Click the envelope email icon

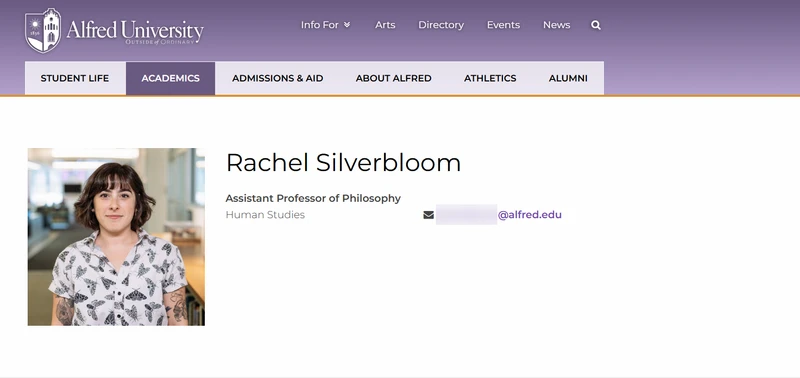tap(429, 215)
